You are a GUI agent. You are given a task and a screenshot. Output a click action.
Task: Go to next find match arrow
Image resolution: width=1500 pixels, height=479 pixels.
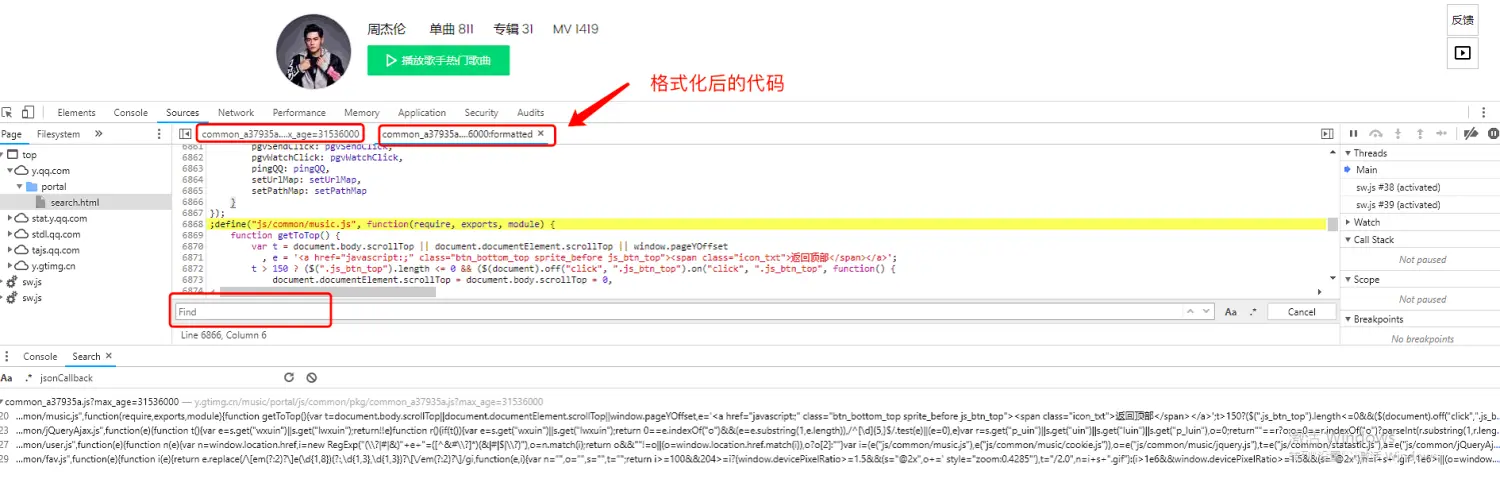1206,312
